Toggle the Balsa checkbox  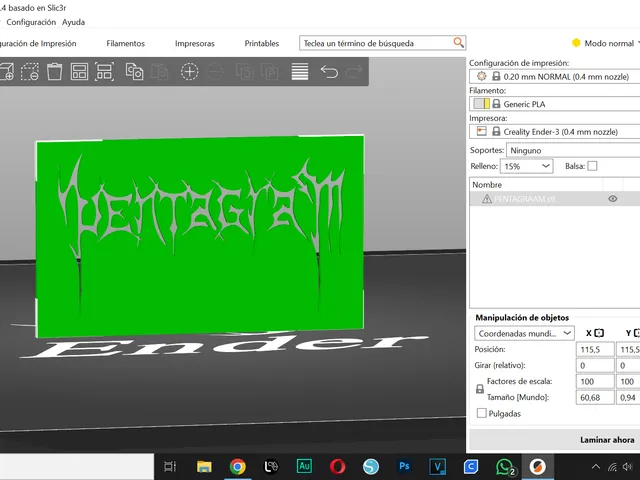pyautogui.click(x=592, y=166)
